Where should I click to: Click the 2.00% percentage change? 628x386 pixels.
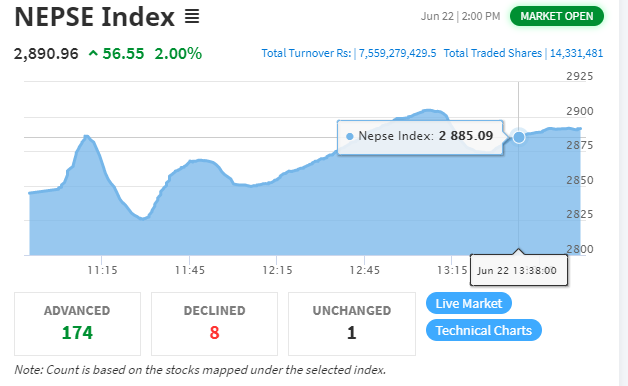178,53
